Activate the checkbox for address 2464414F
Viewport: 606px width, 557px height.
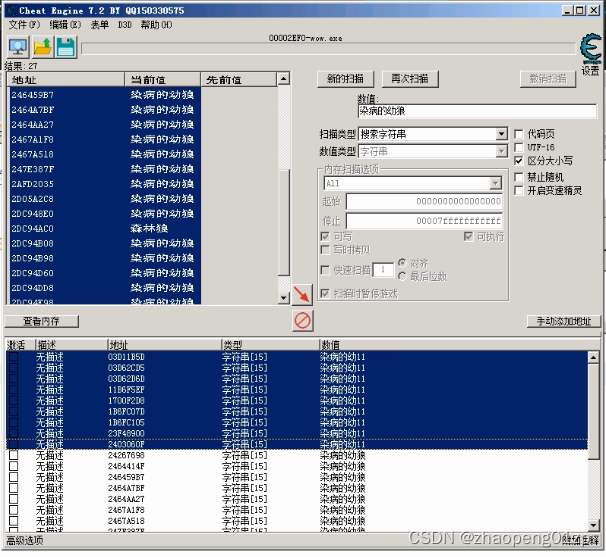click(x=14, y=466)
